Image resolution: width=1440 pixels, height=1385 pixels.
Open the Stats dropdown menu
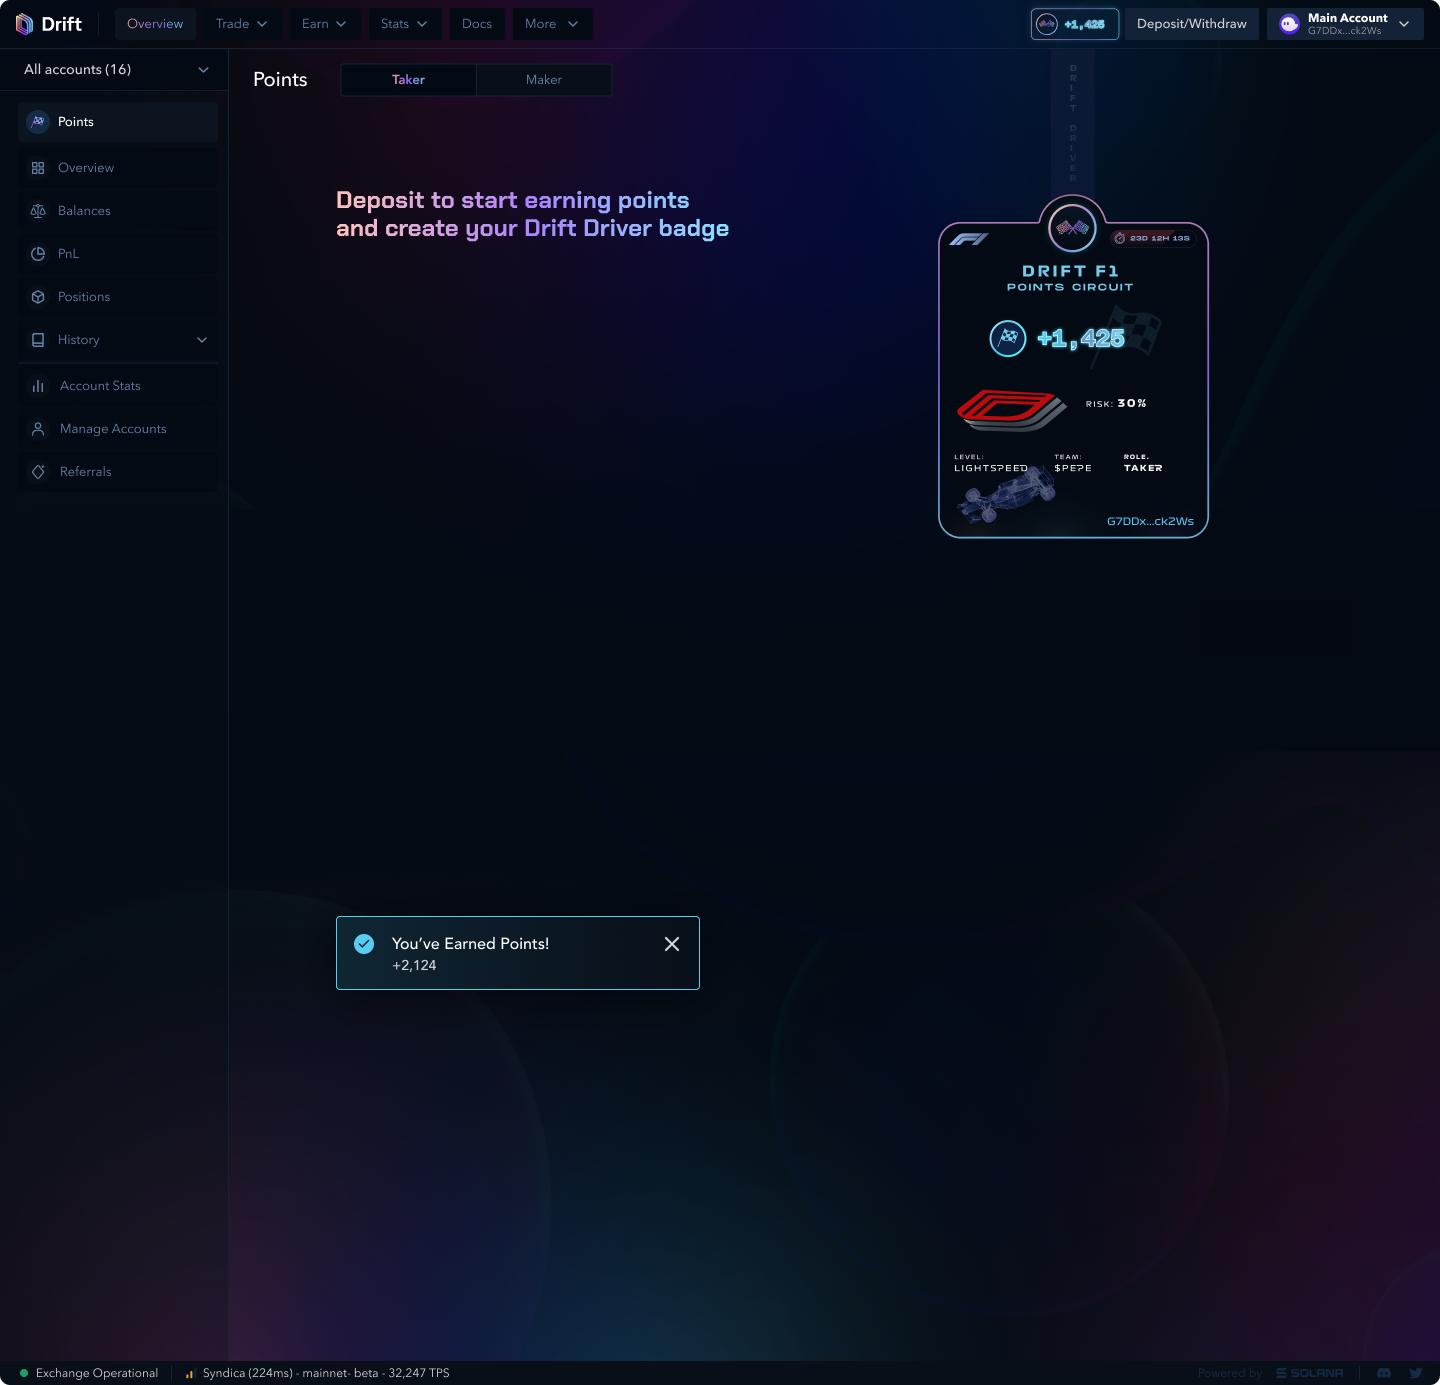pos(404,24)
